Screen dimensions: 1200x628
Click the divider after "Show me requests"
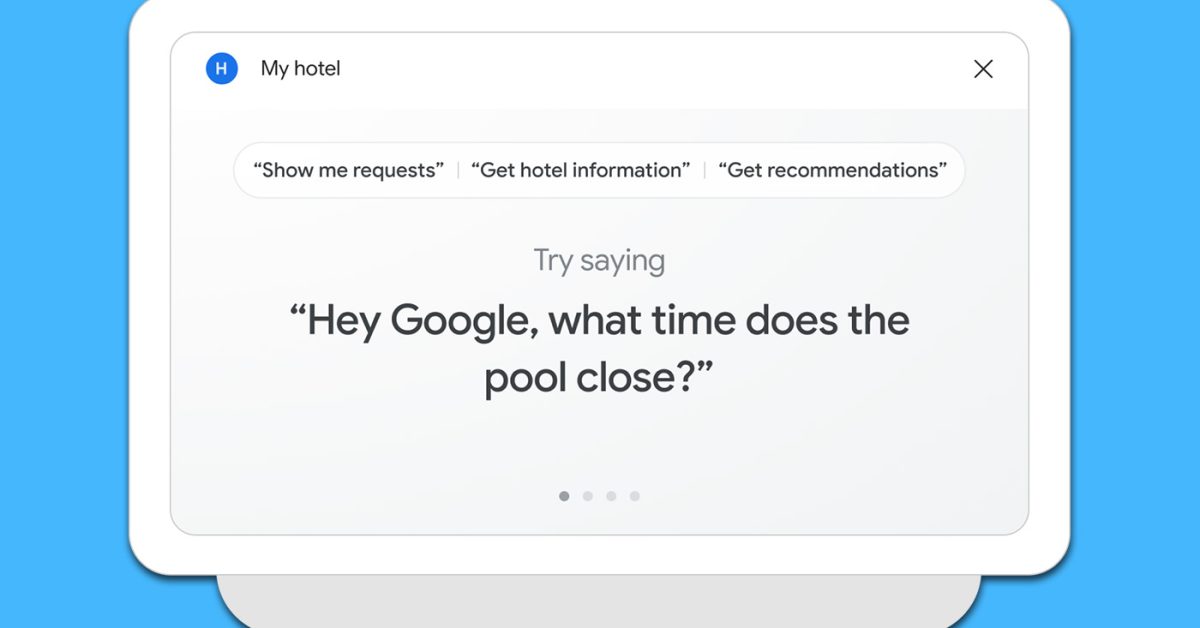(x=458, y=170)
